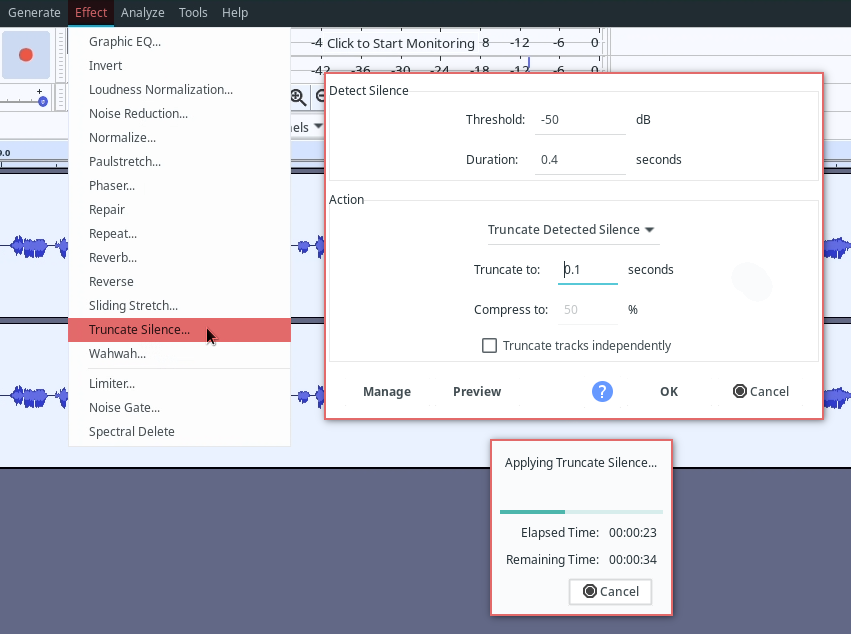Choose Truncate Silence menu entry
Viewport: 851px width, 634px height.
tap(139, 330)
